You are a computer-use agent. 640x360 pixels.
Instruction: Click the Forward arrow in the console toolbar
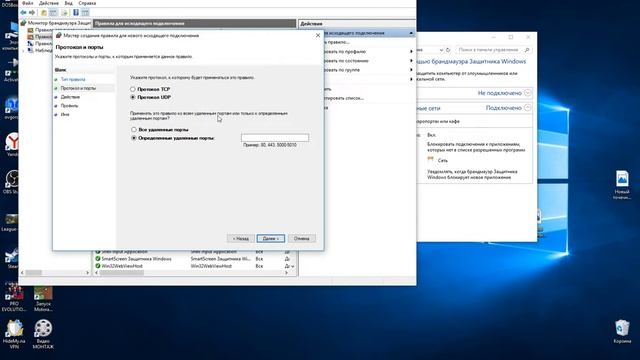coord(32,13)
